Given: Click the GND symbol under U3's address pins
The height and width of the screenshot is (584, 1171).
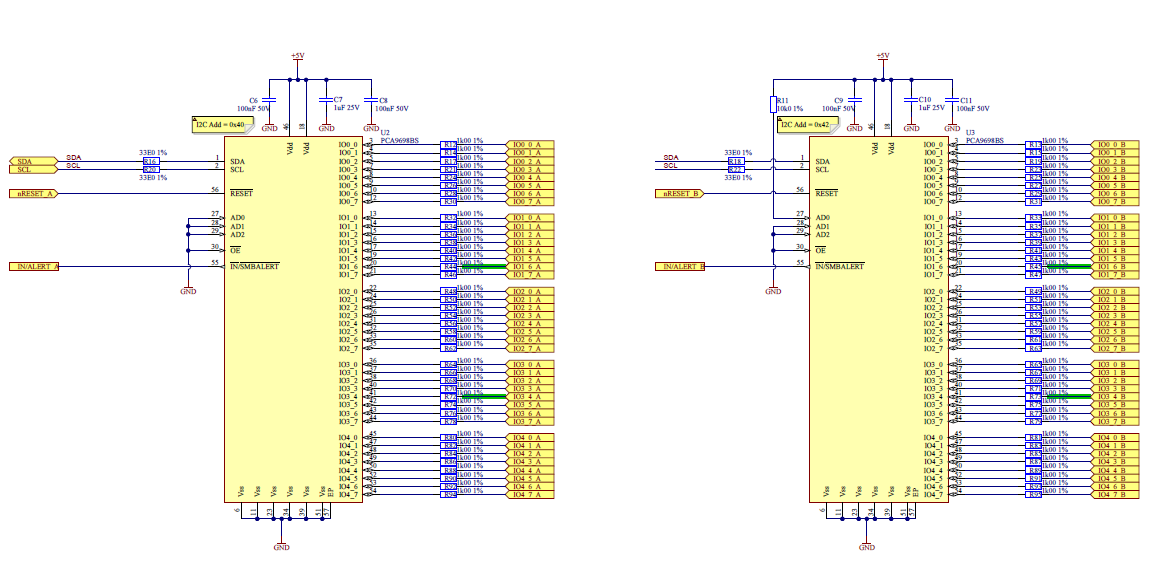Looking at the screenshot, I should pos(774,288).
